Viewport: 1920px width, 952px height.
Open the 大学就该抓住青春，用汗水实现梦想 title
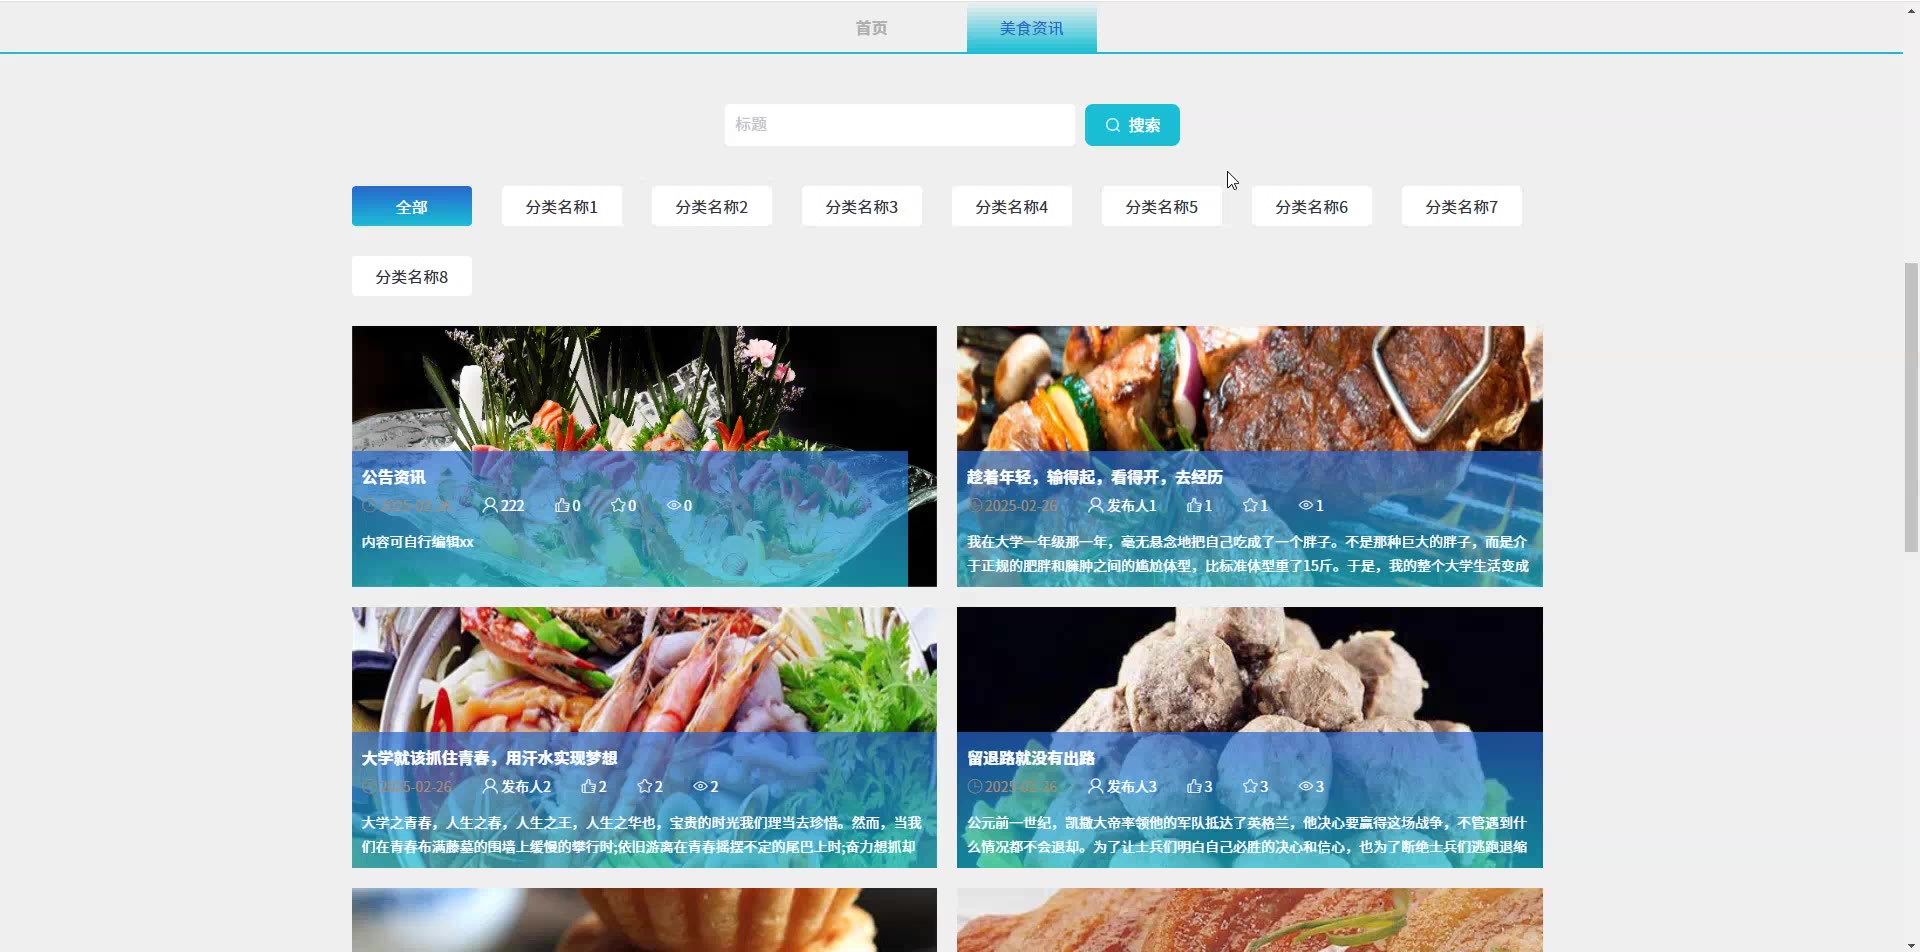tap(490, 758)
